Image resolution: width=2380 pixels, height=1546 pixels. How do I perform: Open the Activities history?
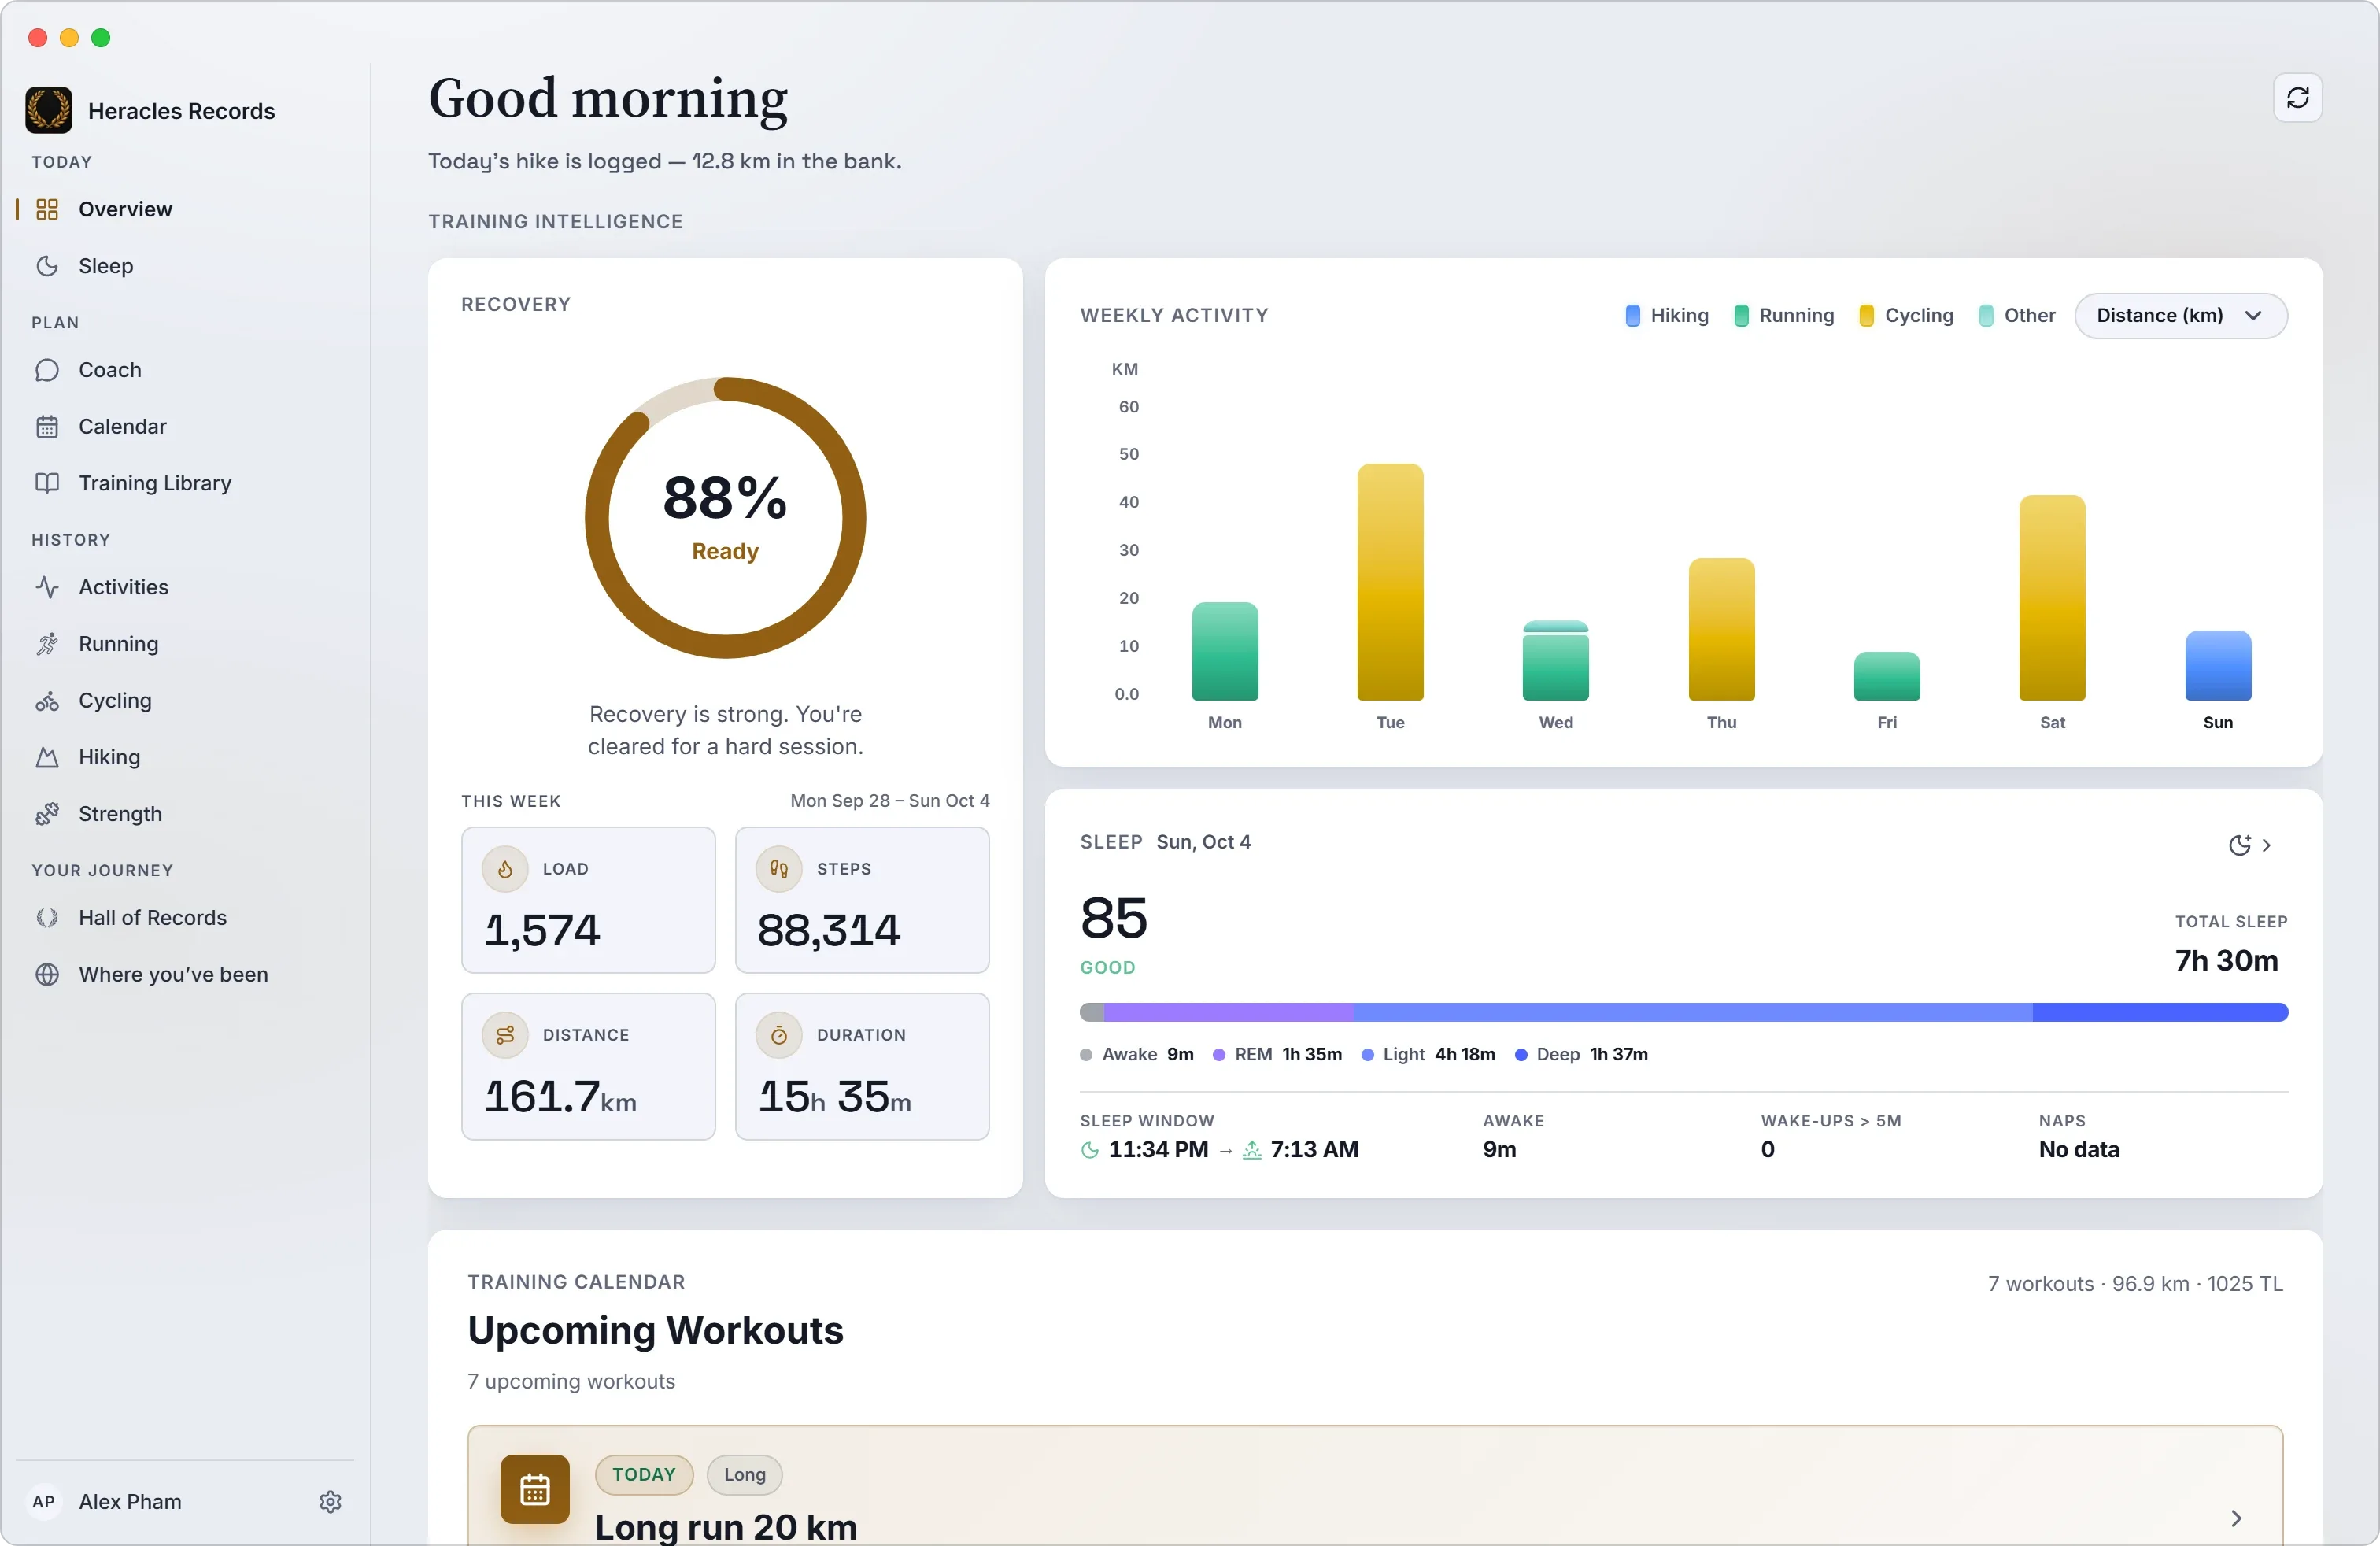[x=186, y=587]
